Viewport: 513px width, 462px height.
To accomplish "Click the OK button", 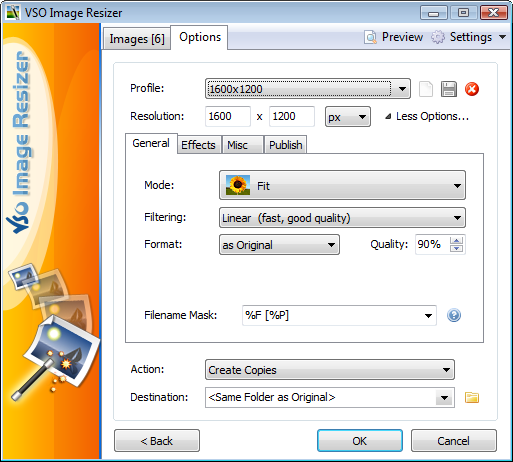I will (x=360, y=441).
